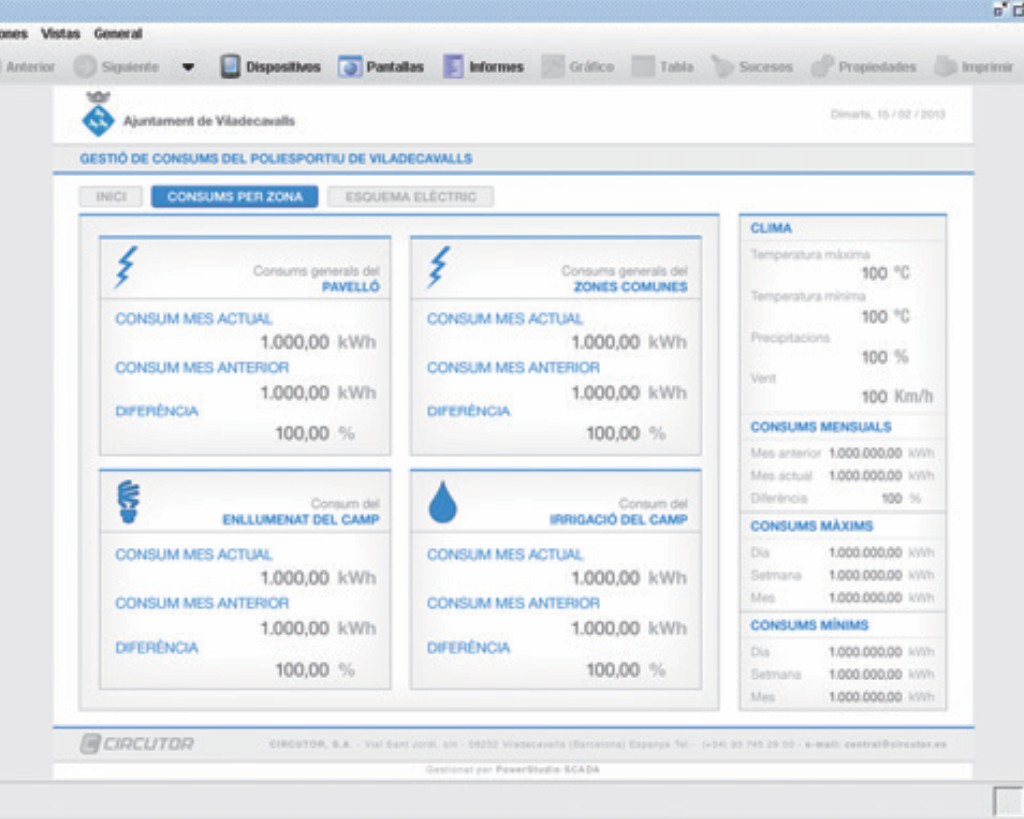Expand the navigation history dropdown arrow
Viewport: 1024px width, 819px height.
pyautogui.click(x=188, y=68)
